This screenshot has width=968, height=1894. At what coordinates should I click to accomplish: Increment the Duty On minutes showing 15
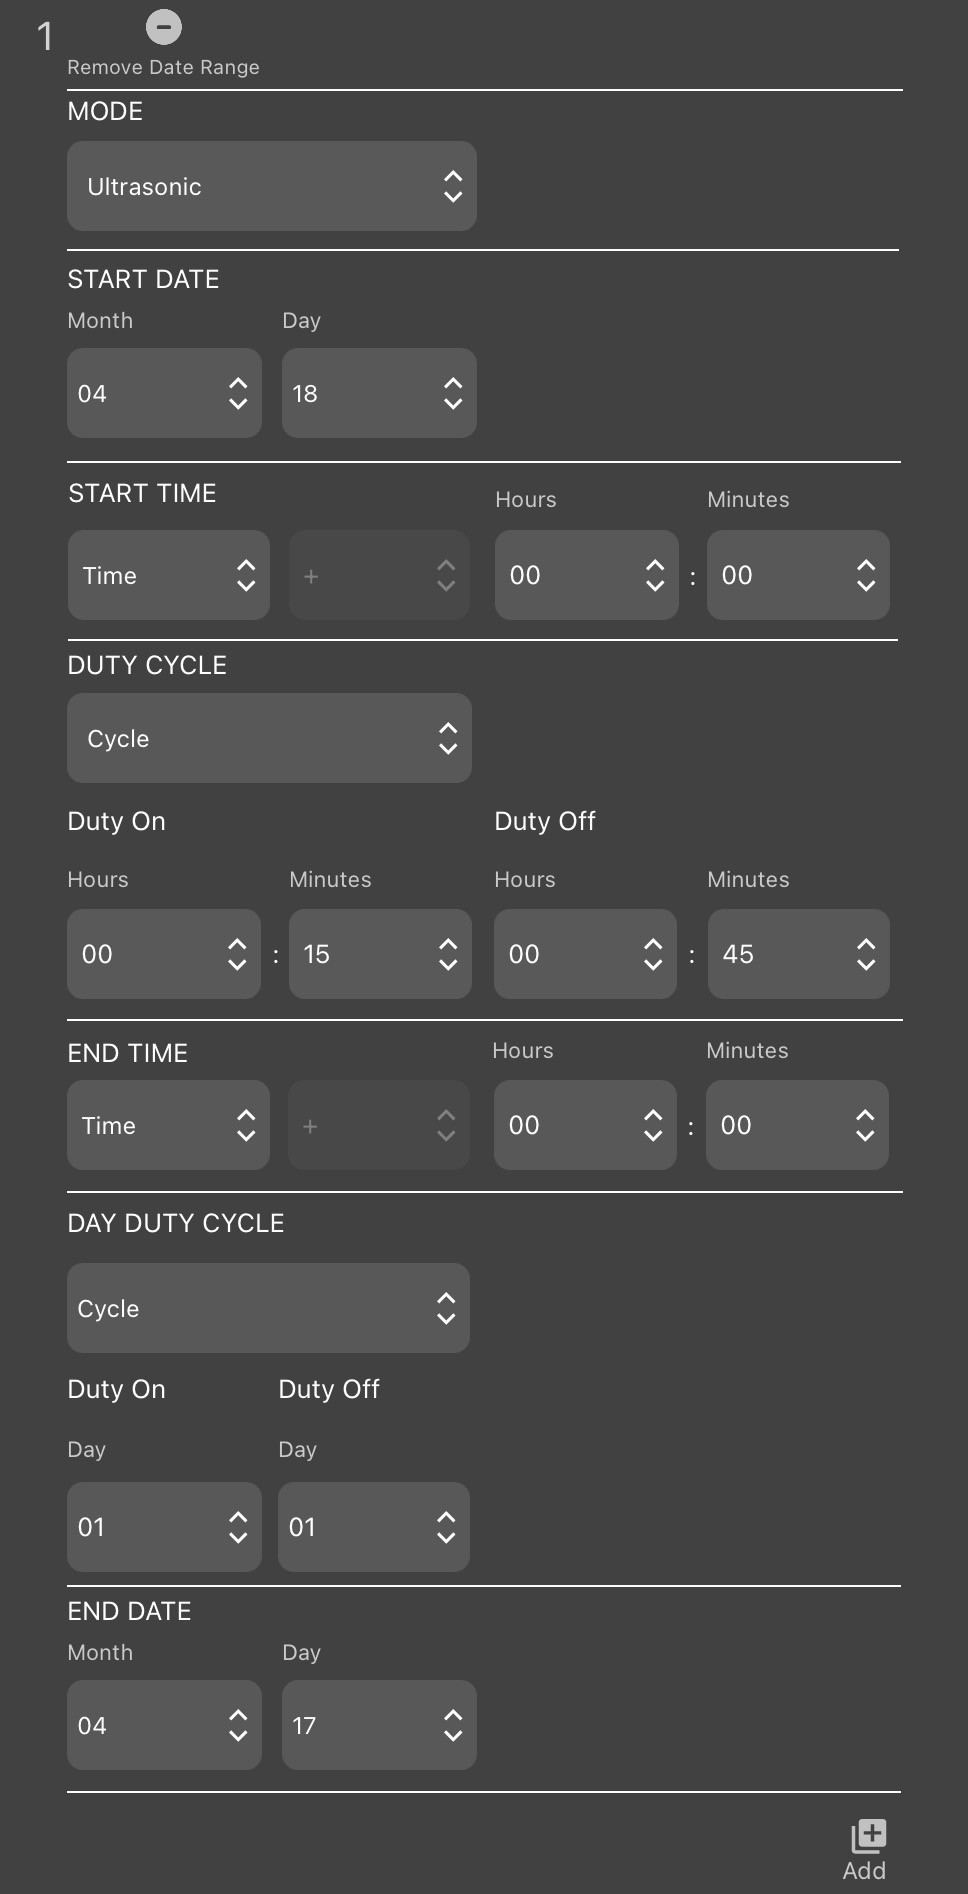click(448, 944)
